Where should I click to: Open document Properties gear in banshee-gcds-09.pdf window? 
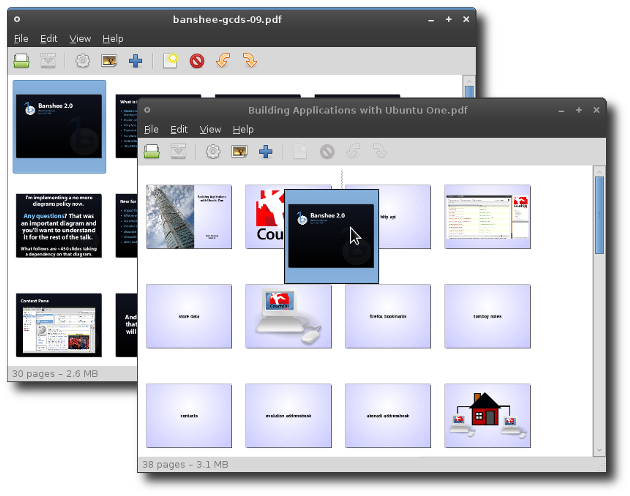tap(83, 61)
